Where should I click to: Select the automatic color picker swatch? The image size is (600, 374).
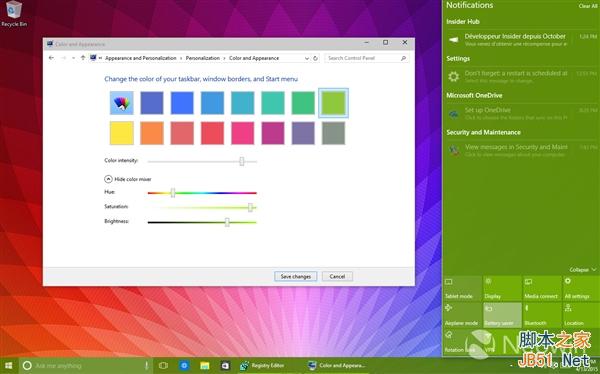coord(122,103)
